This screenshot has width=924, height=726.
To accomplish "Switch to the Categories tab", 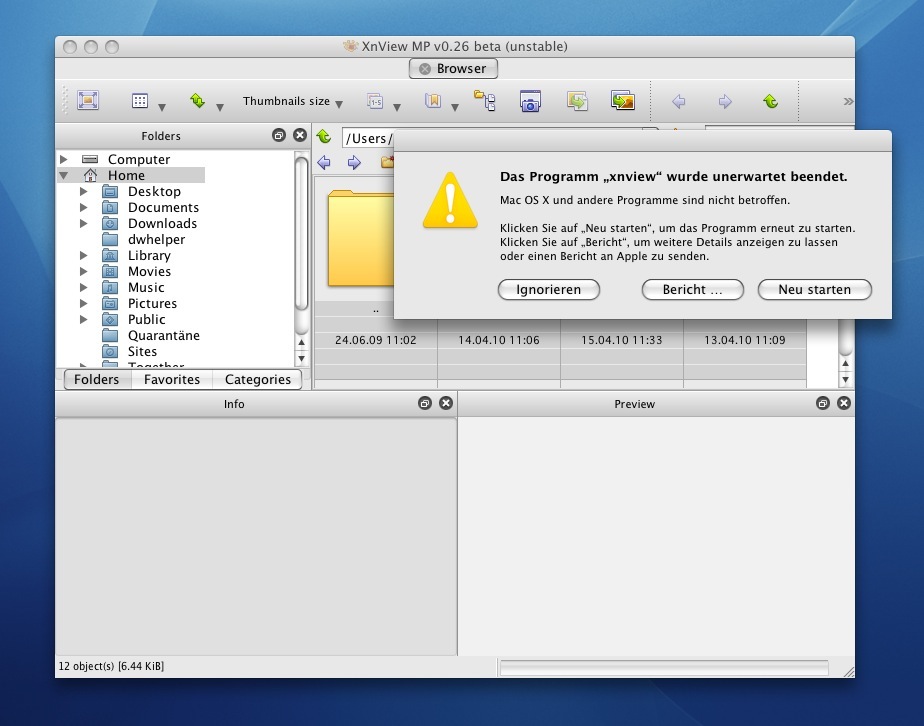I will [x=258, y=380].
